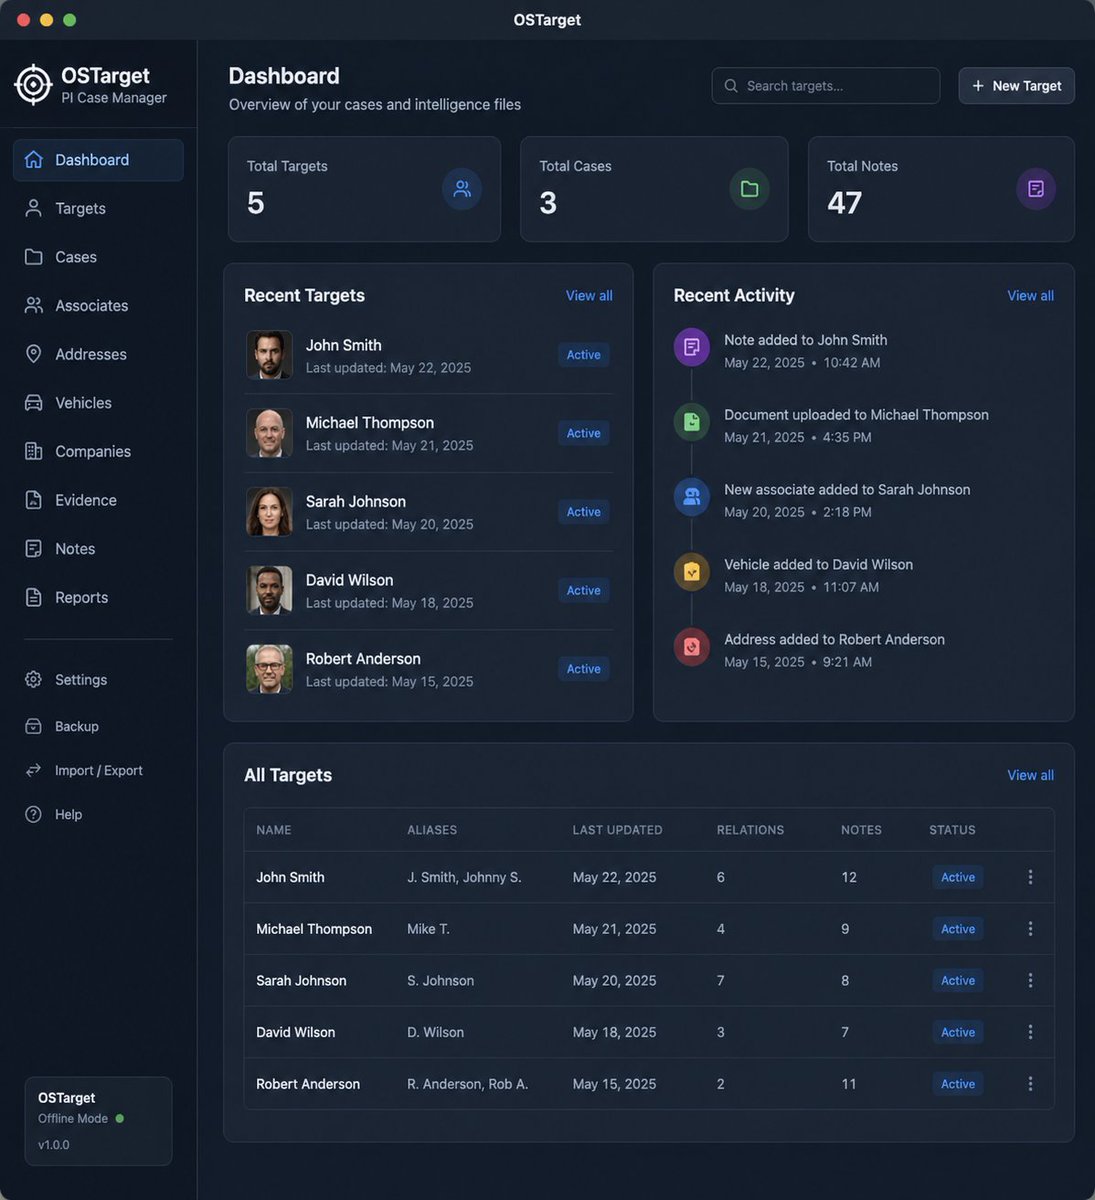Viewport: 1095px width, 1200px height.
Task: Click the Backup icon
Action: click(x=34, y=726)
